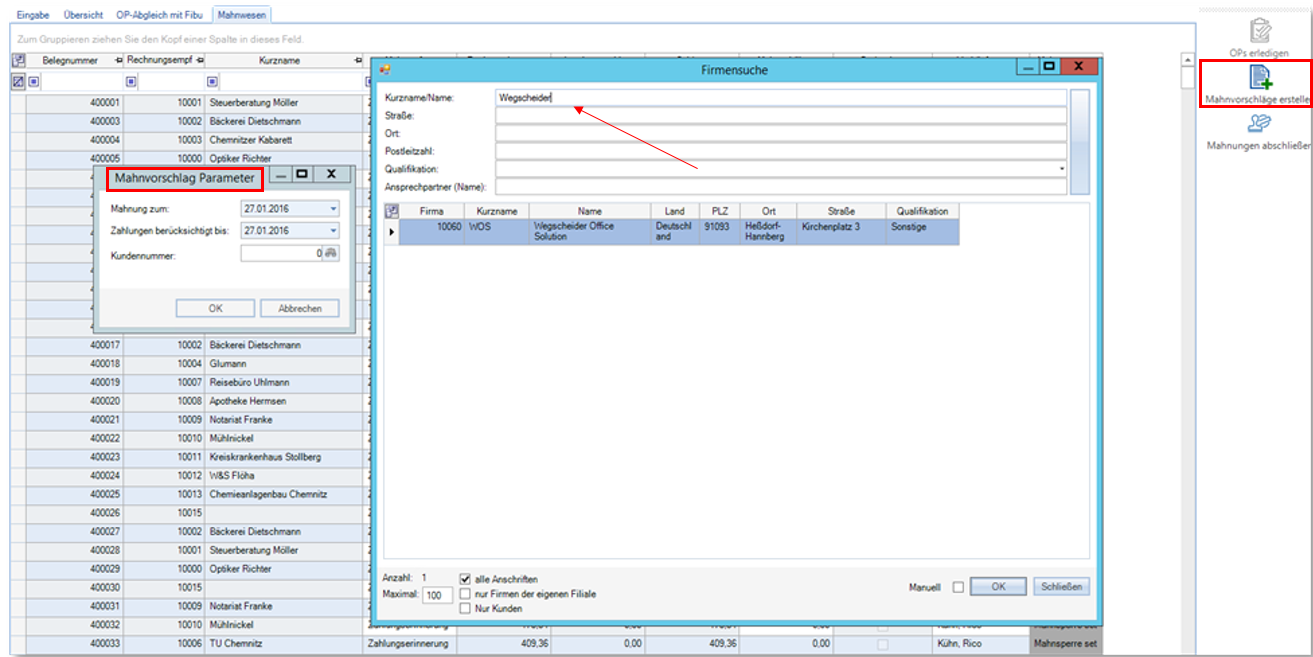Tick the Nur Kunden checkbox

point(465,608)
